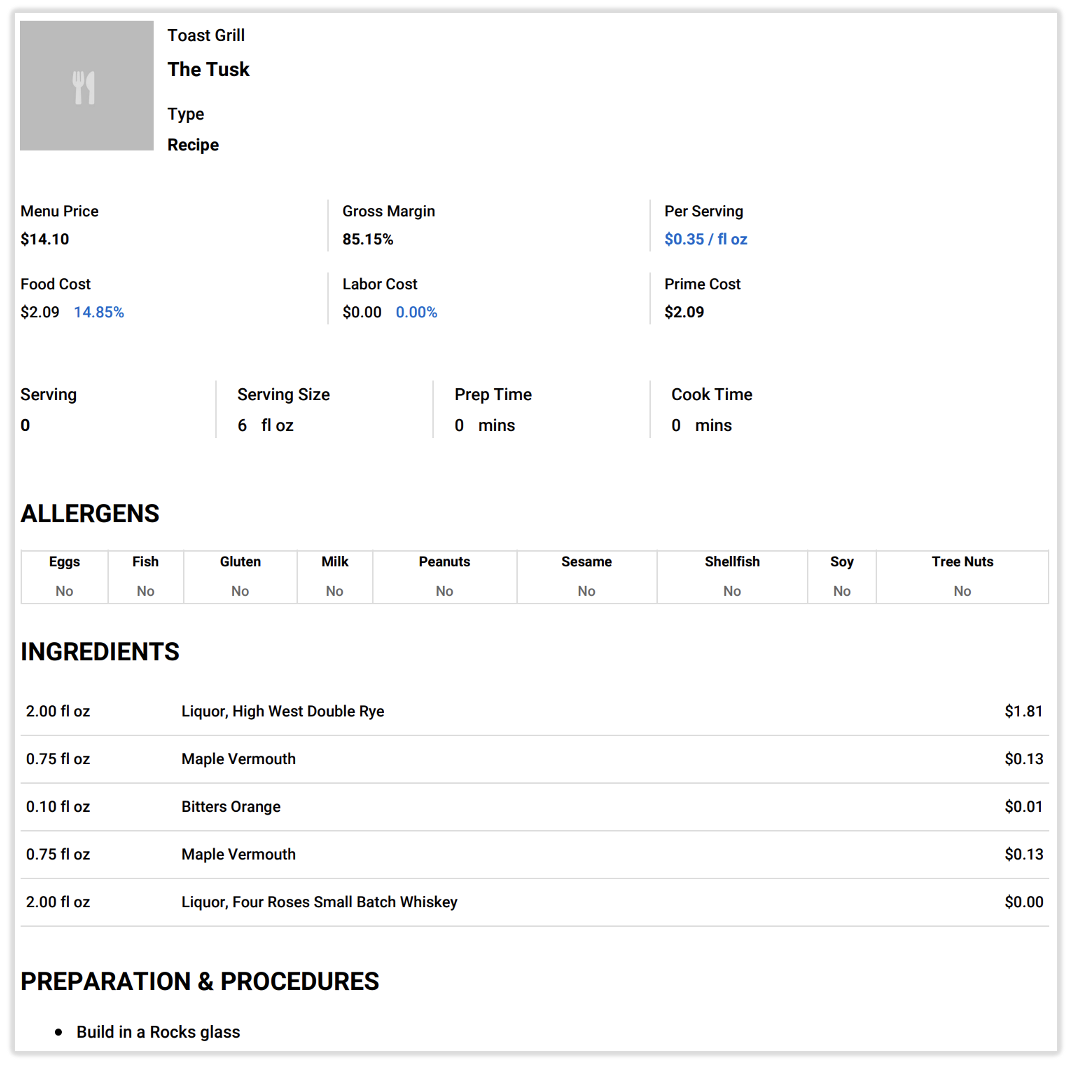Select The Tusk recipe title
The image size is (1072, 1066).
click(x=208, y=69)
